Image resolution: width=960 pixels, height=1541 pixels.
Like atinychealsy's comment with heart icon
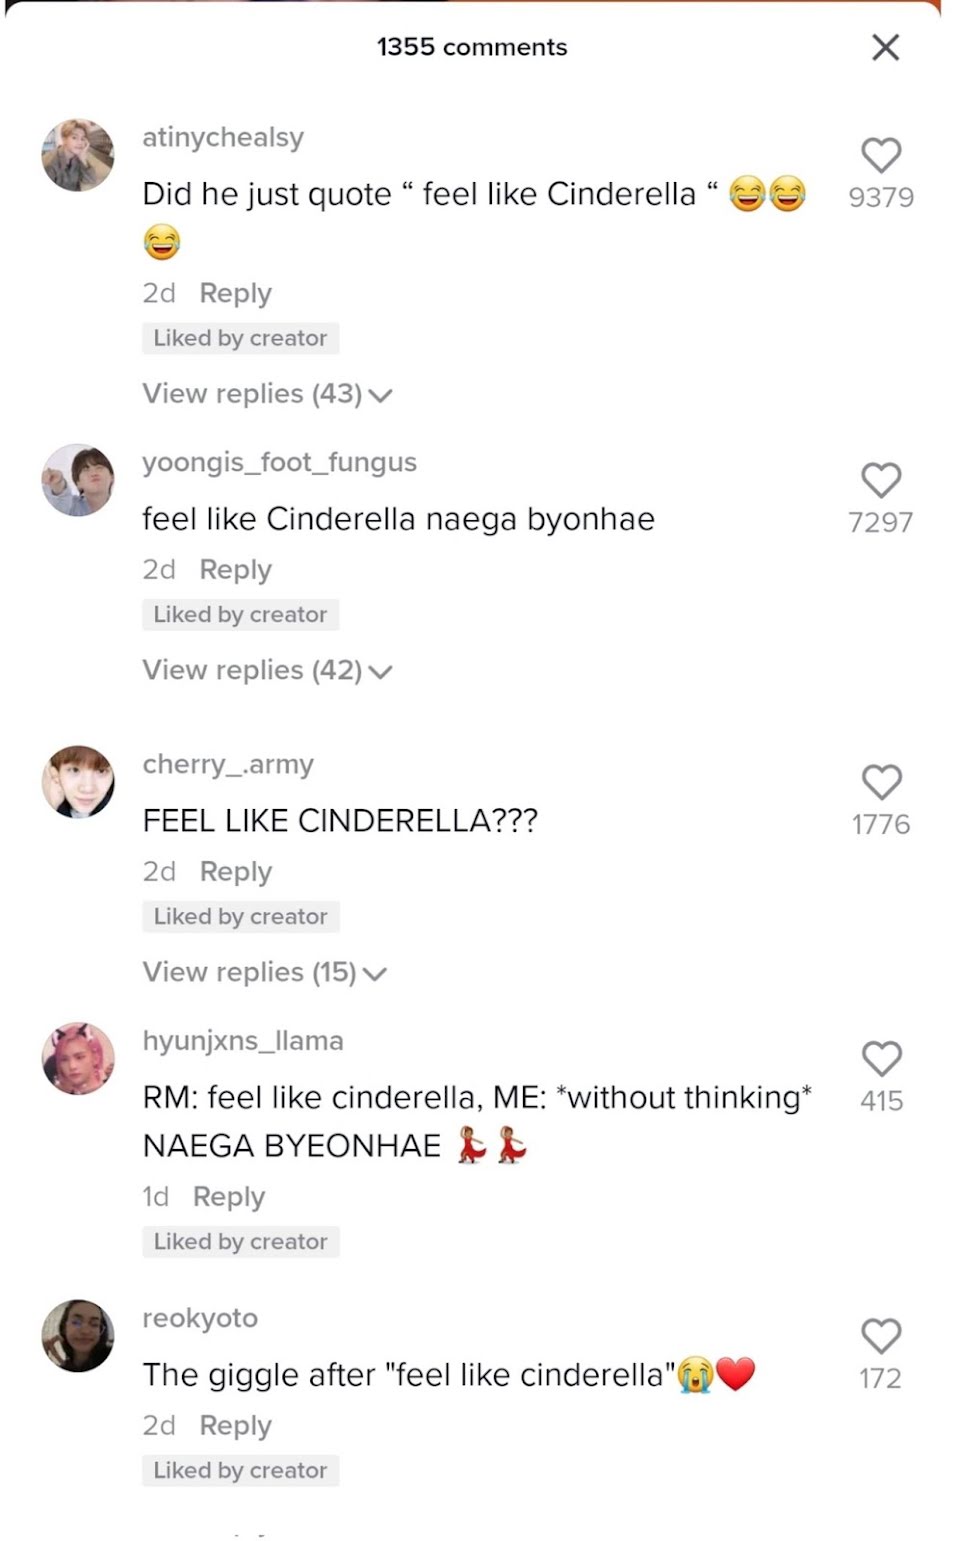pos(881,156)
